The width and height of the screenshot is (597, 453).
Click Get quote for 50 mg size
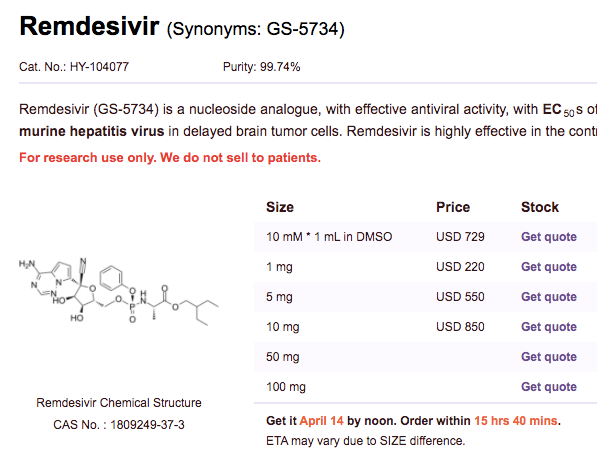(549, 357)
